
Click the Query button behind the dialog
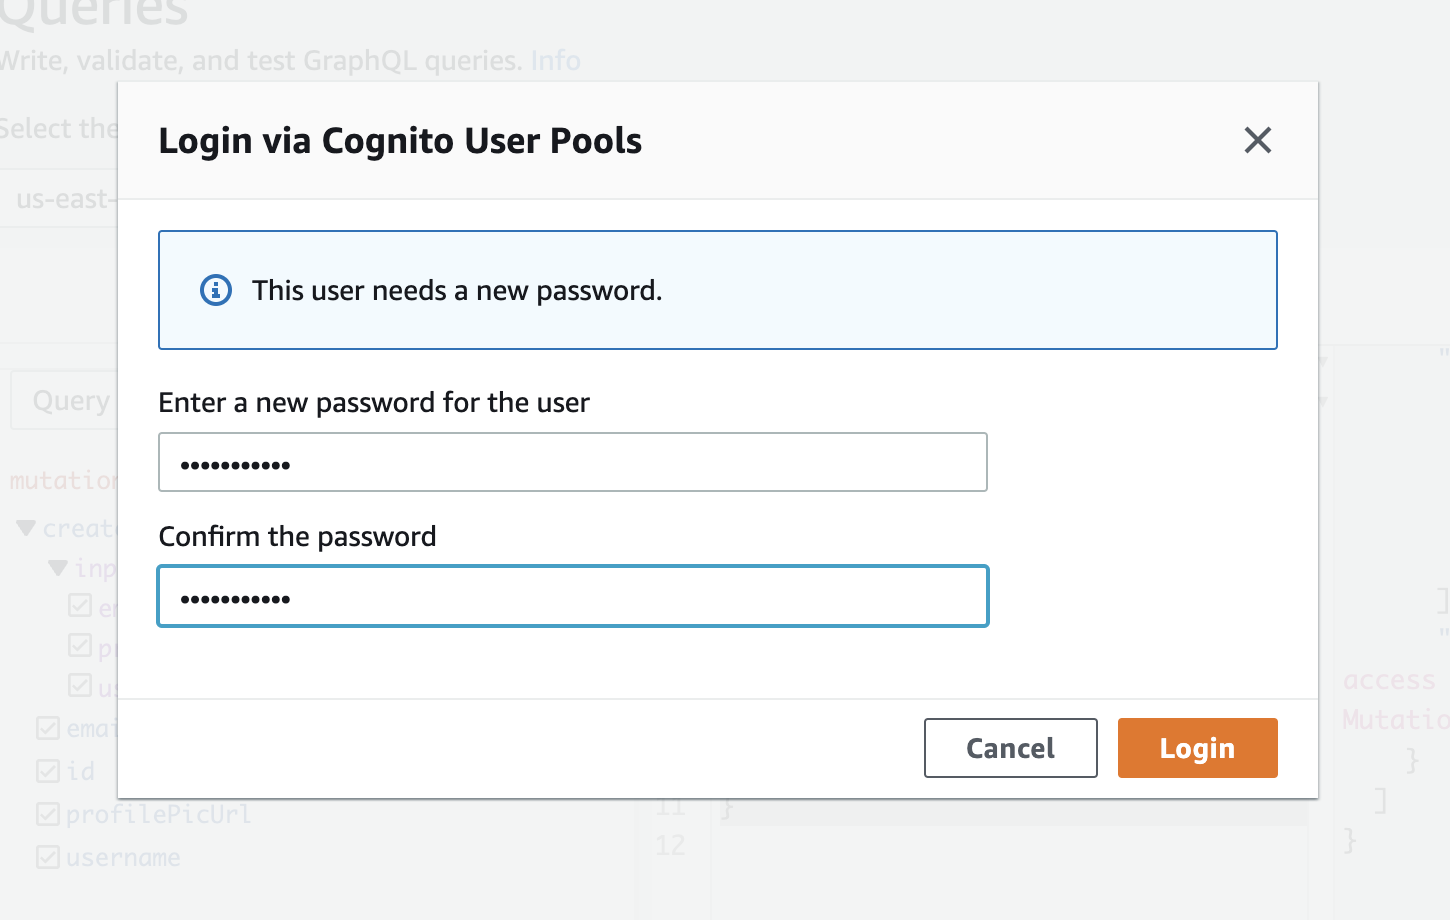(x=64, y=401)
